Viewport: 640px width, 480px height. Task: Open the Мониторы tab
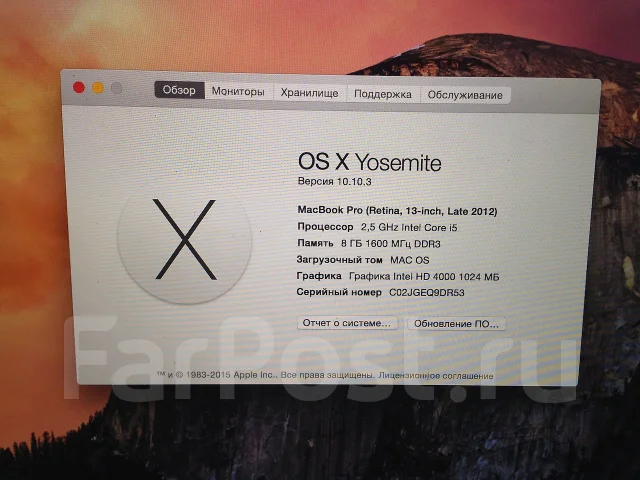[x=238, y=91]
